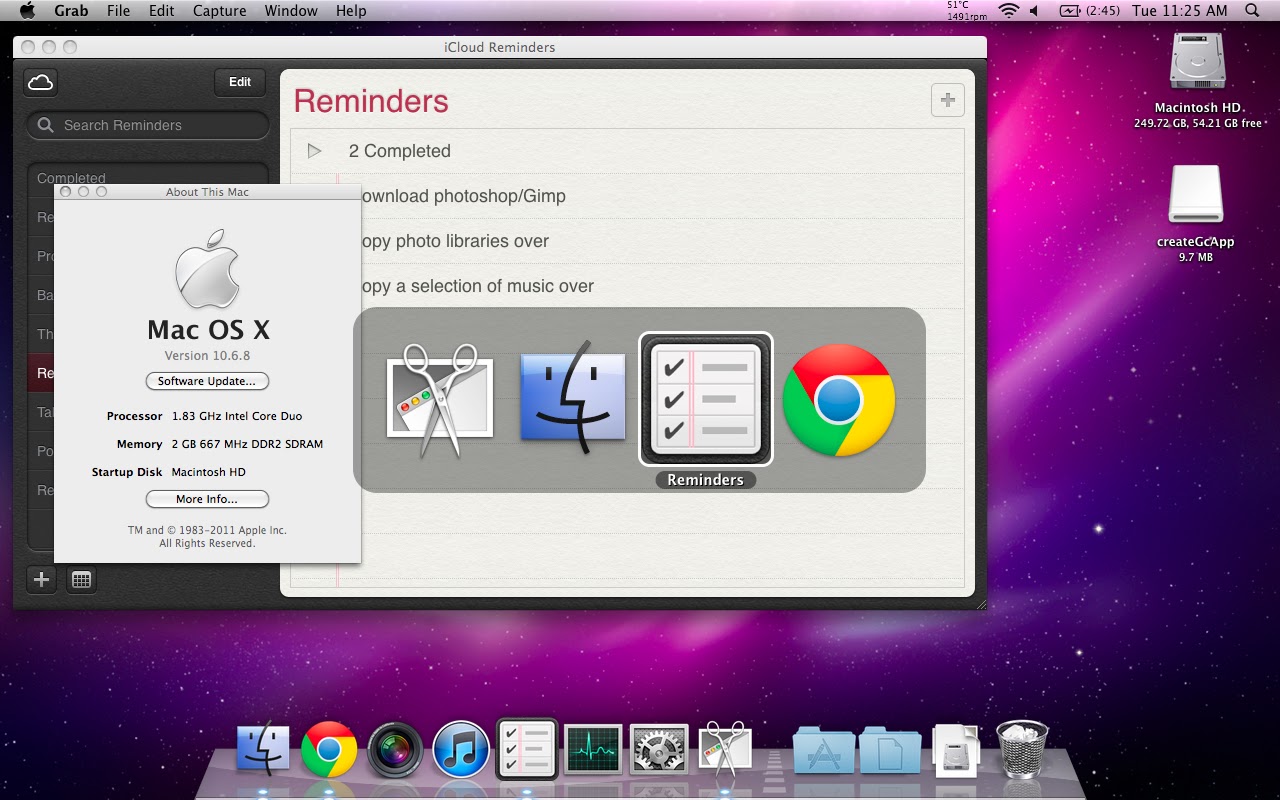
Task: Open the Window menu
Action: [x=291, y=11]
